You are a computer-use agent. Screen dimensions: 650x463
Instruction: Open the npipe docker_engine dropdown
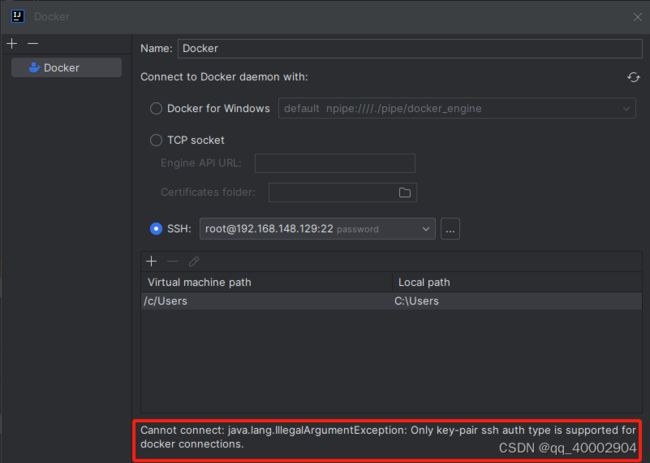point(457,109)
